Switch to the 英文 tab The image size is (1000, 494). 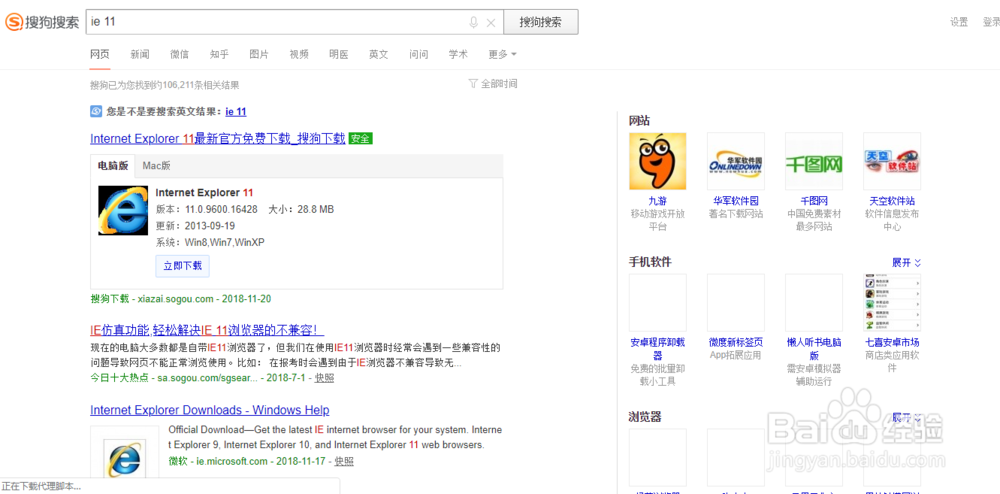point(379,54)
